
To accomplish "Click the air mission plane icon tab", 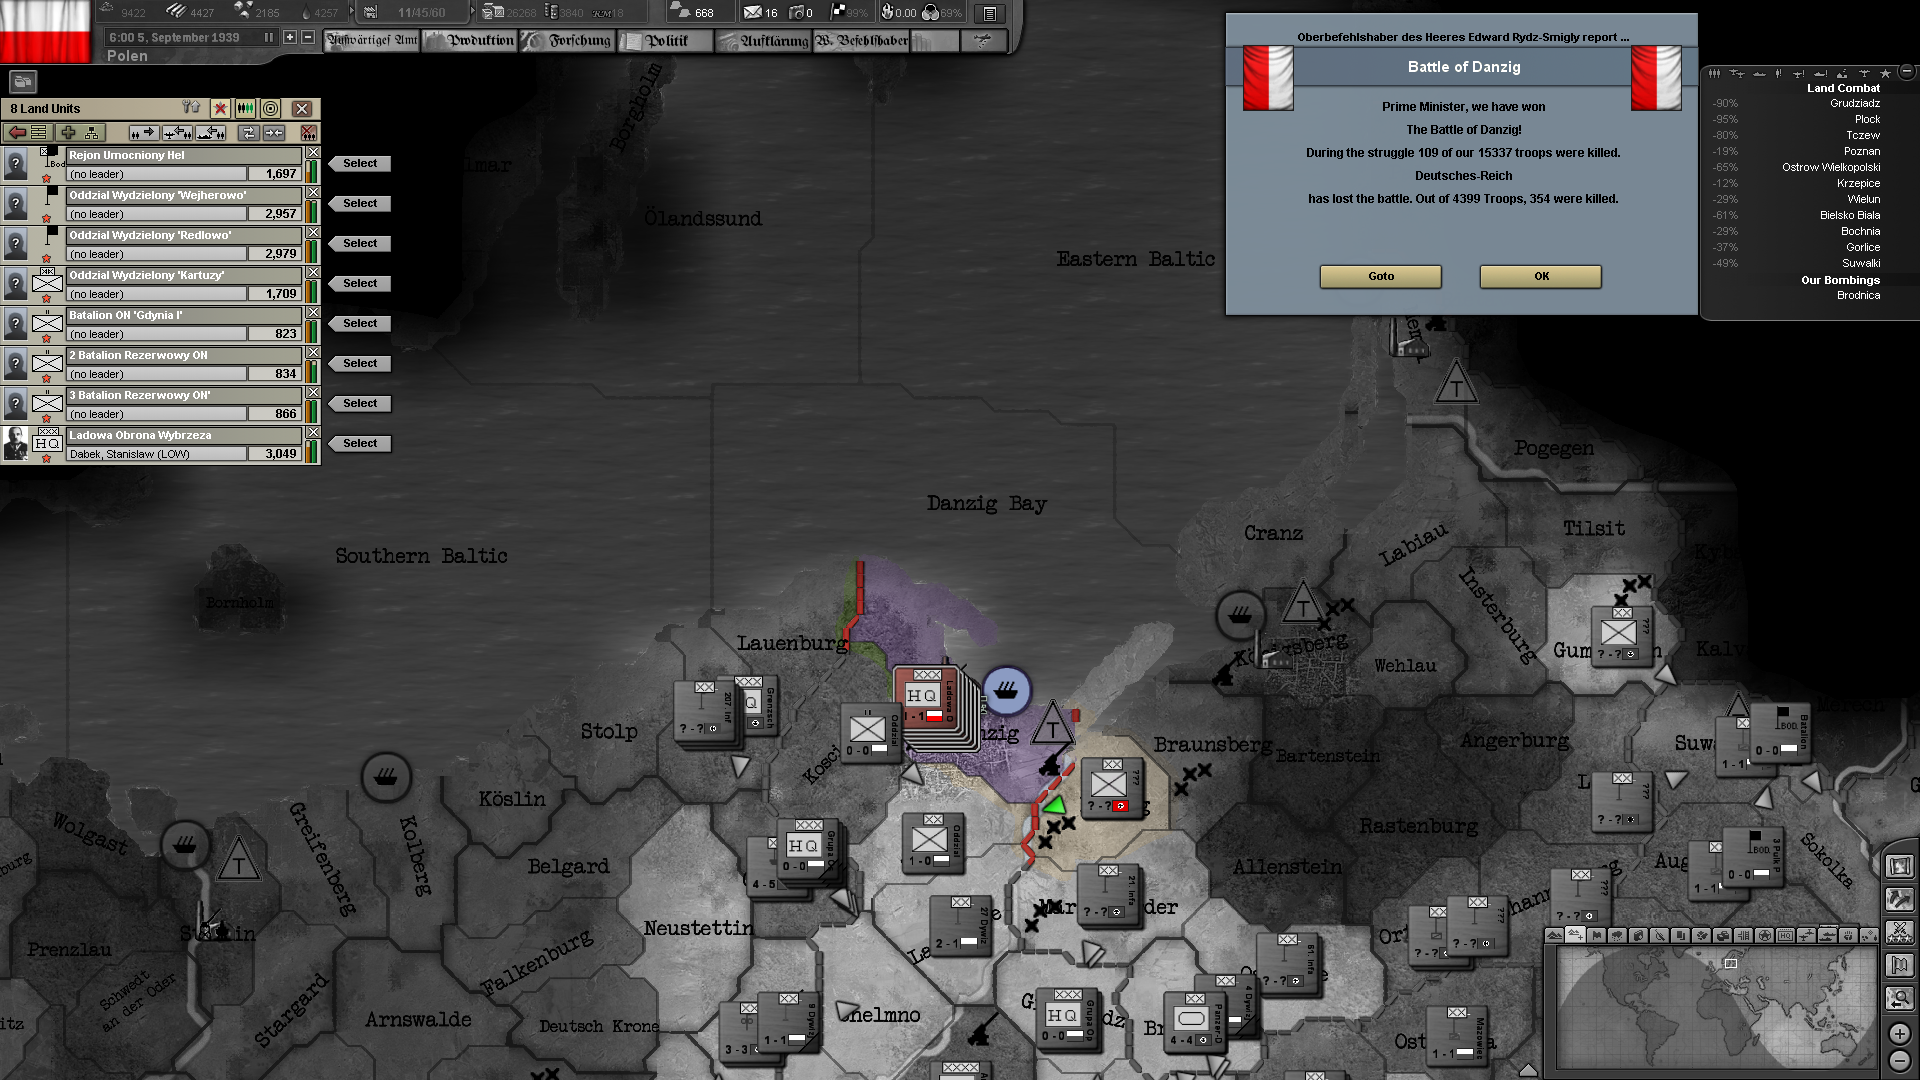I will [x=983, y=40].
